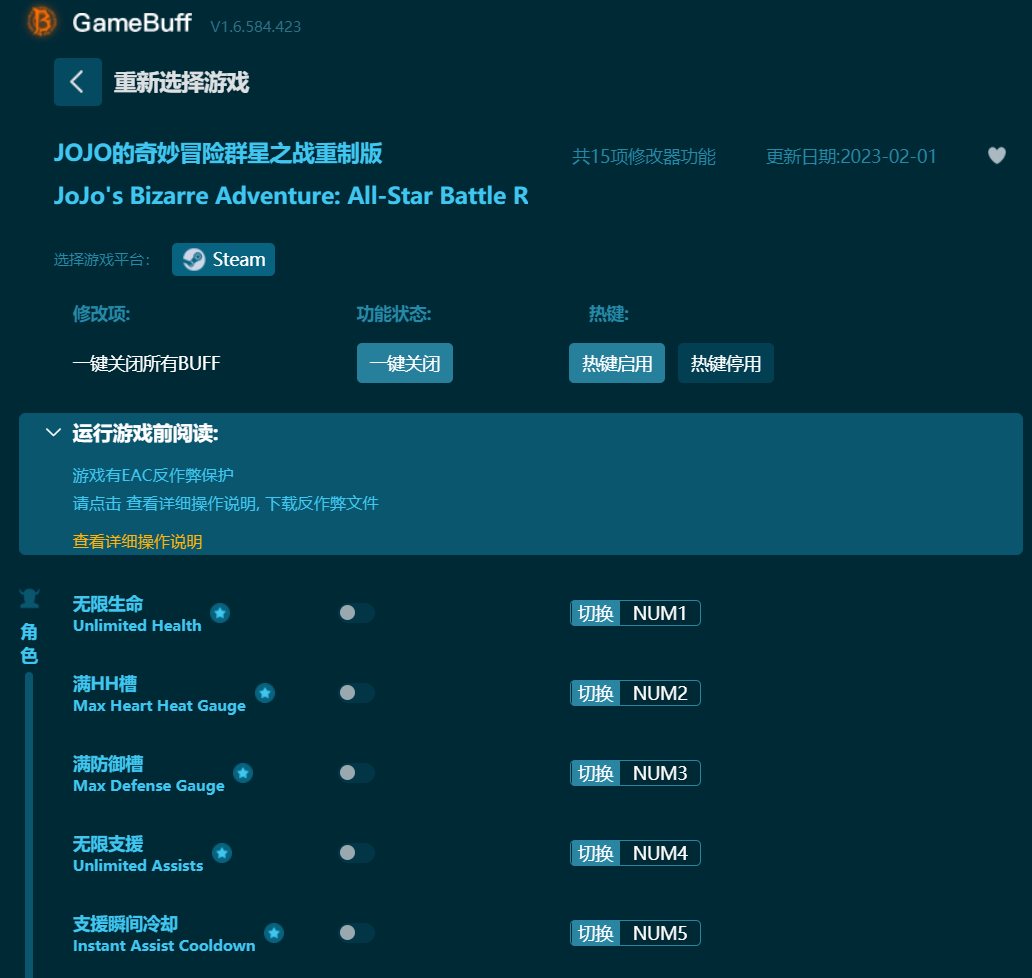Screen dimensions: 1032x978
Task: Click star icon beside Max Defense Gauge
Action: [243, 773]
